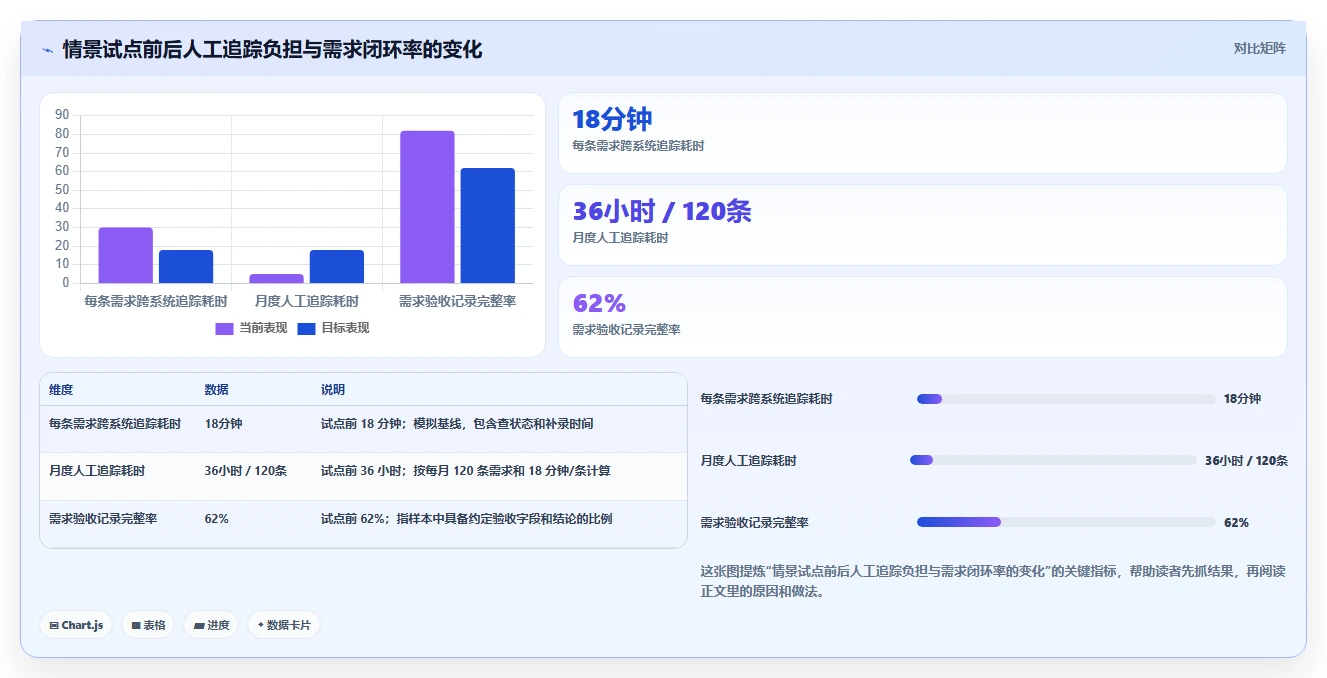Click the note starting 试点前 36 小时
Viewport: 1327px width, 678px height.
466,471
